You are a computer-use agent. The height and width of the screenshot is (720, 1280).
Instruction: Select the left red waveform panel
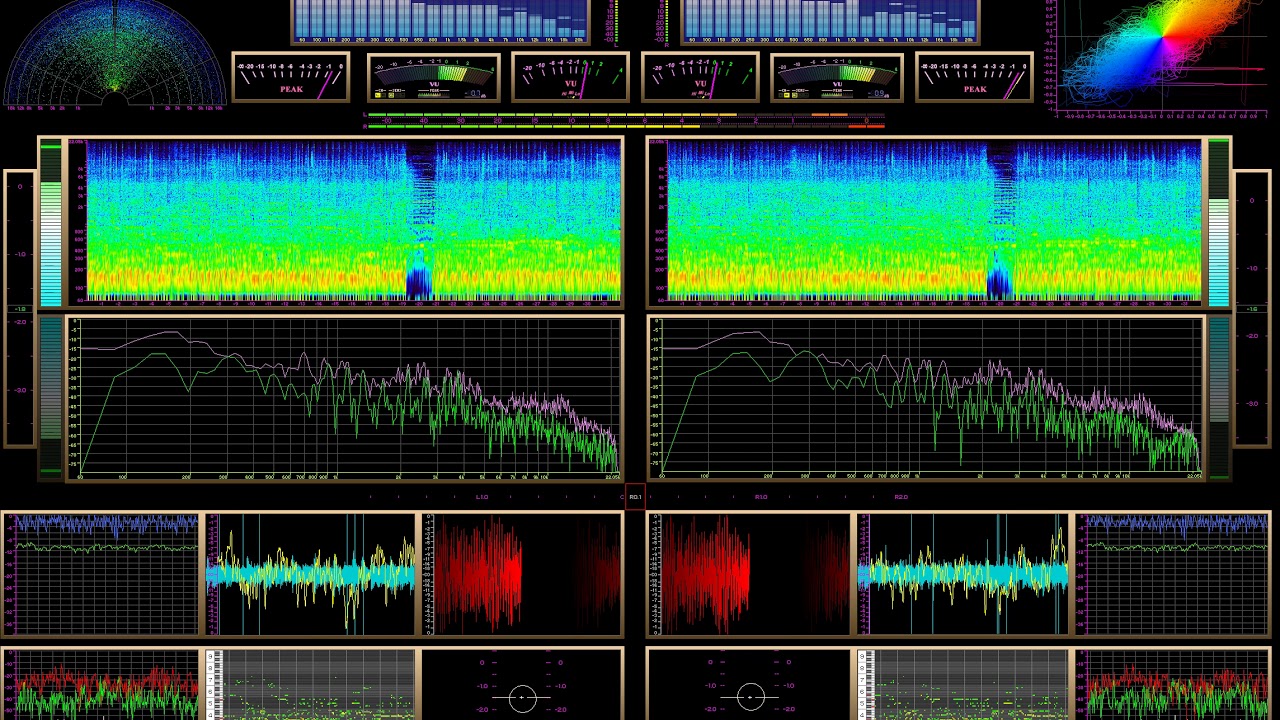(x=521, y=575)
